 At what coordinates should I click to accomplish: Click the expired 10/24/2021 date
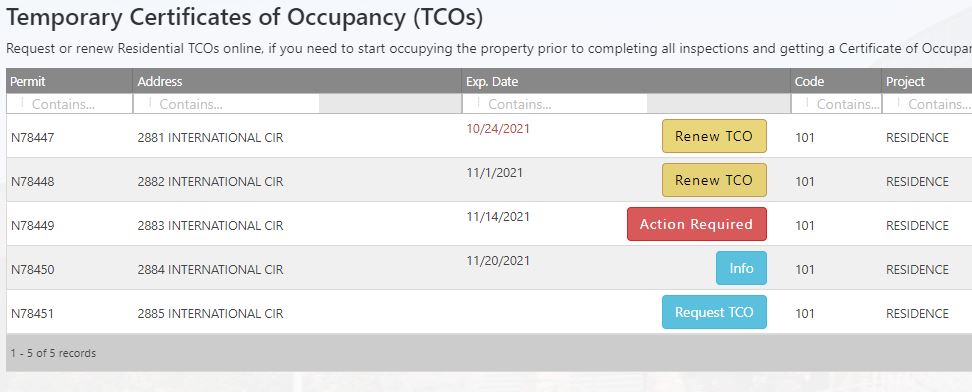pyautogui.click(x=498, y=128)
